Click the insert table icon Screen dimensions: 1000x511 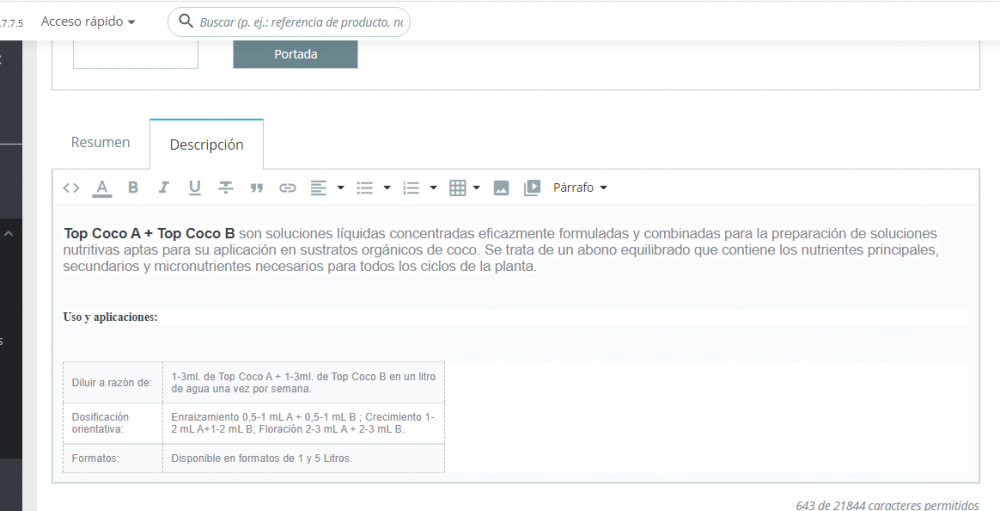pyautogui.click(x=458, y=188)
